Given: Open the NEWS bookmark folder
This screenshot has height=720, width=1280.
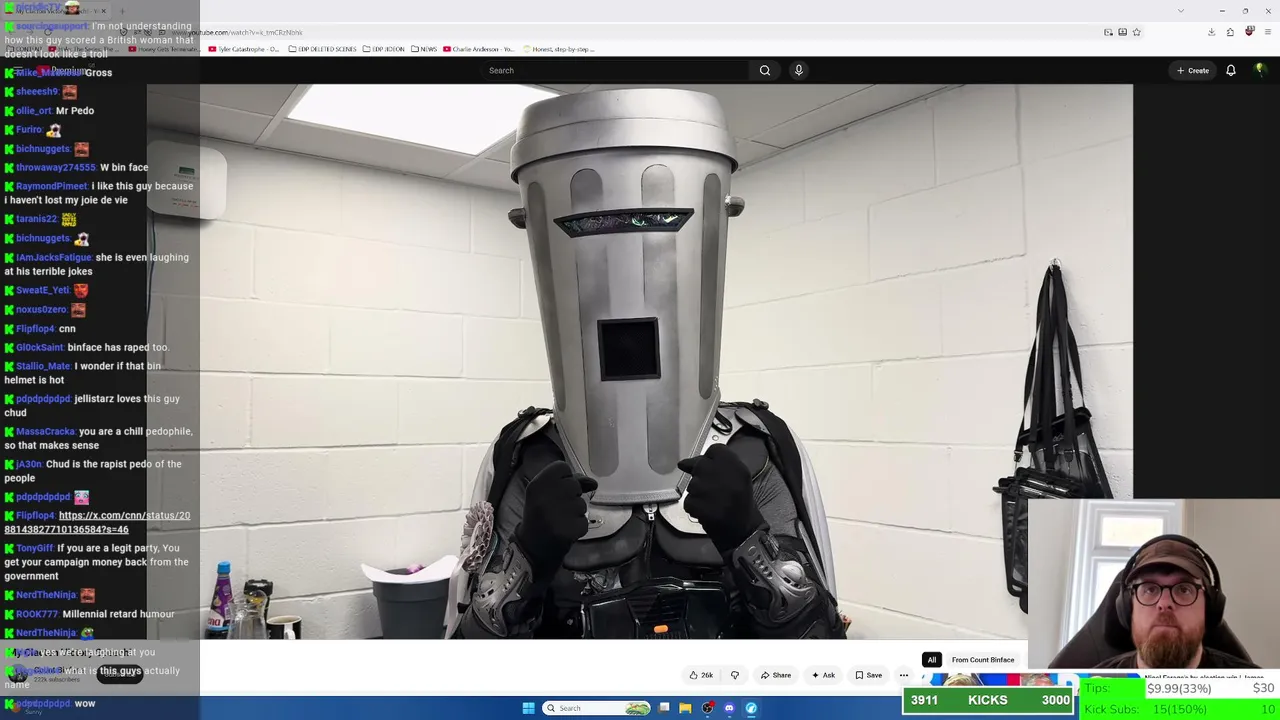Looking at the screenshot, I should click(x=424, y=49).
